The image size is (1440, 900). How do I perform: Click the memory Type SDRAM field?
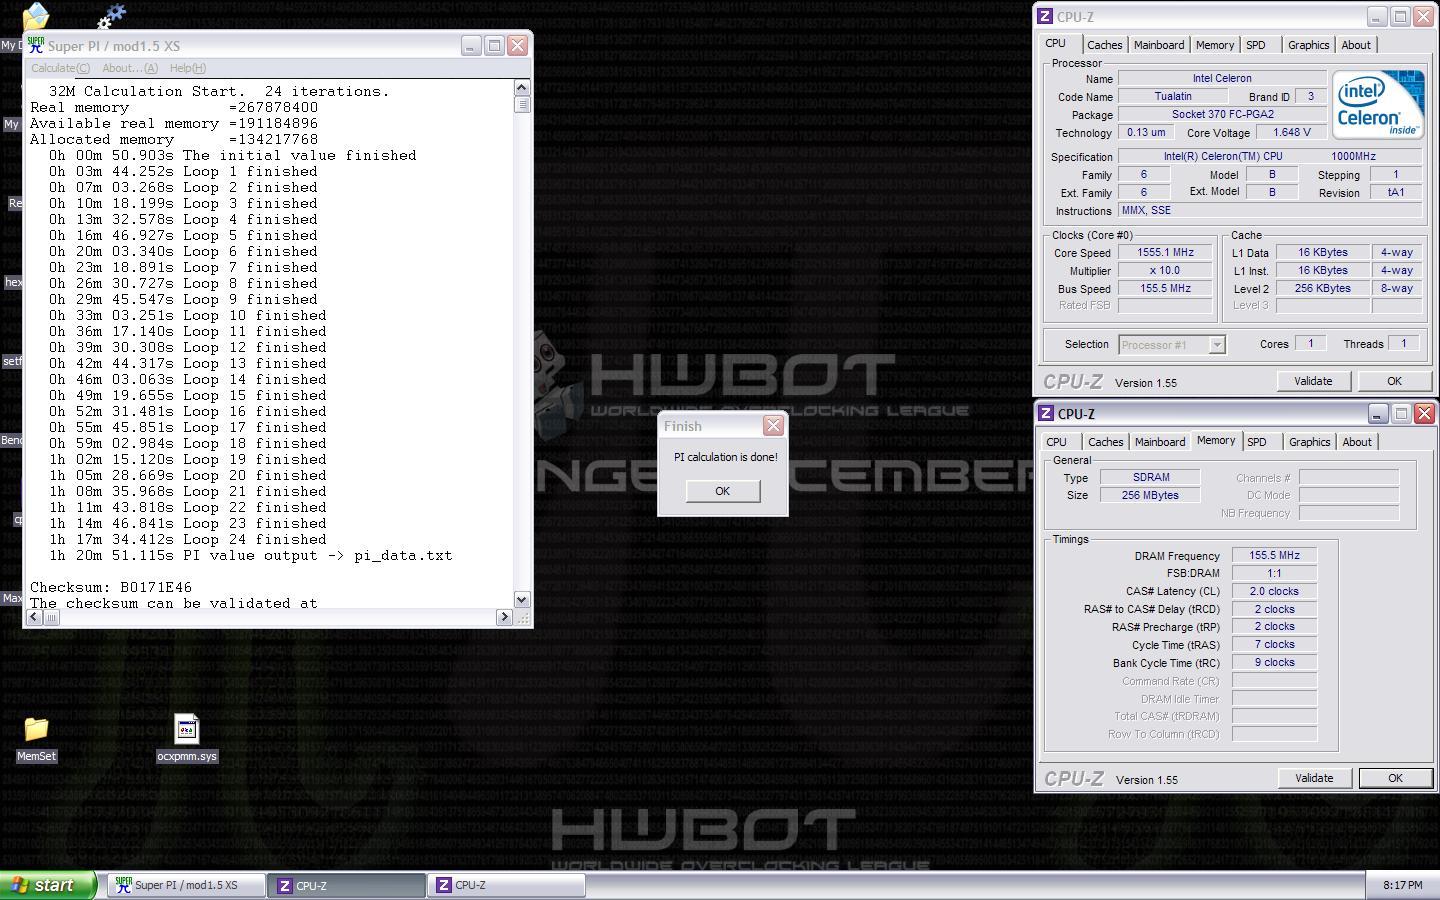click(x=1150, y=477)
